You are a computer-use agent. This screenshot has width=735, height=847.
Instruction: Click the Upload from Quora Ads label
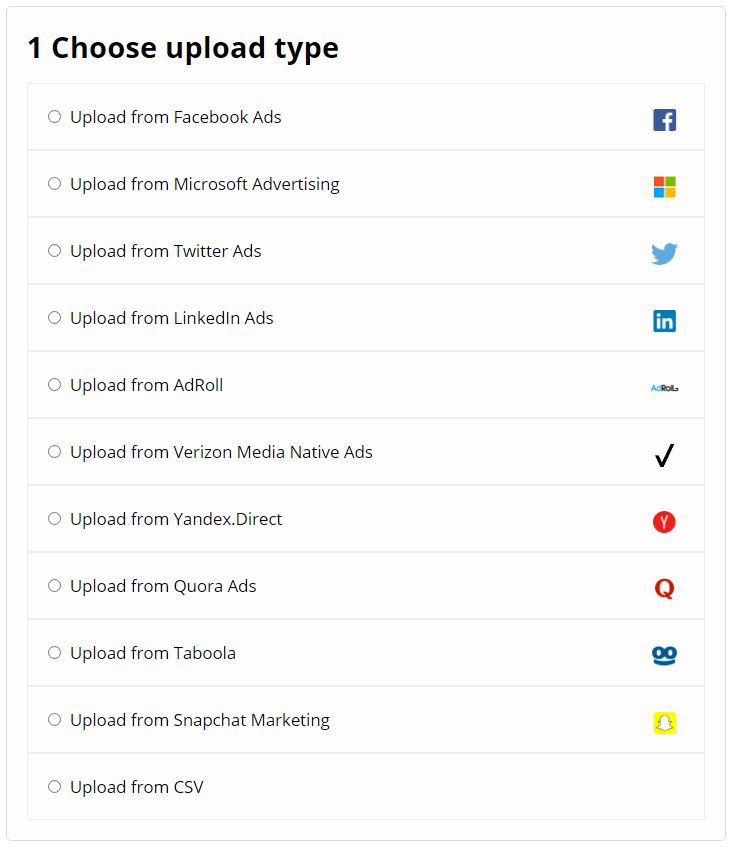163,586
